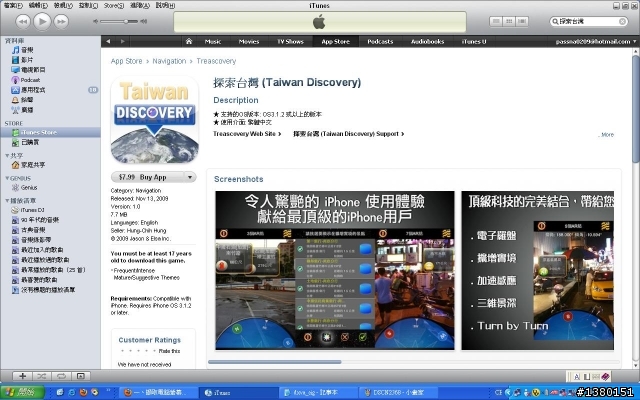The image size is (640, 400).
Task: Click Treascovery breadcrumb link
Action: click(x=216, y=61)
